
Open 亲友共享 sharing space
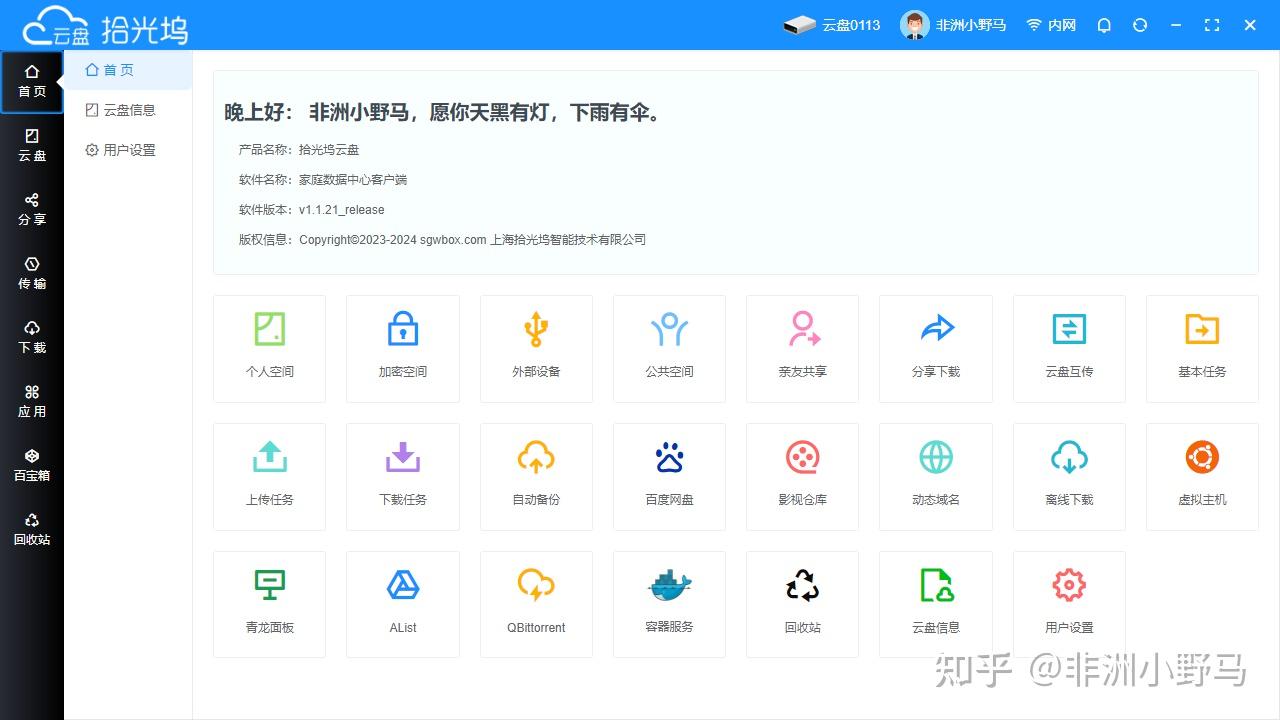click(x=802, y=348)
